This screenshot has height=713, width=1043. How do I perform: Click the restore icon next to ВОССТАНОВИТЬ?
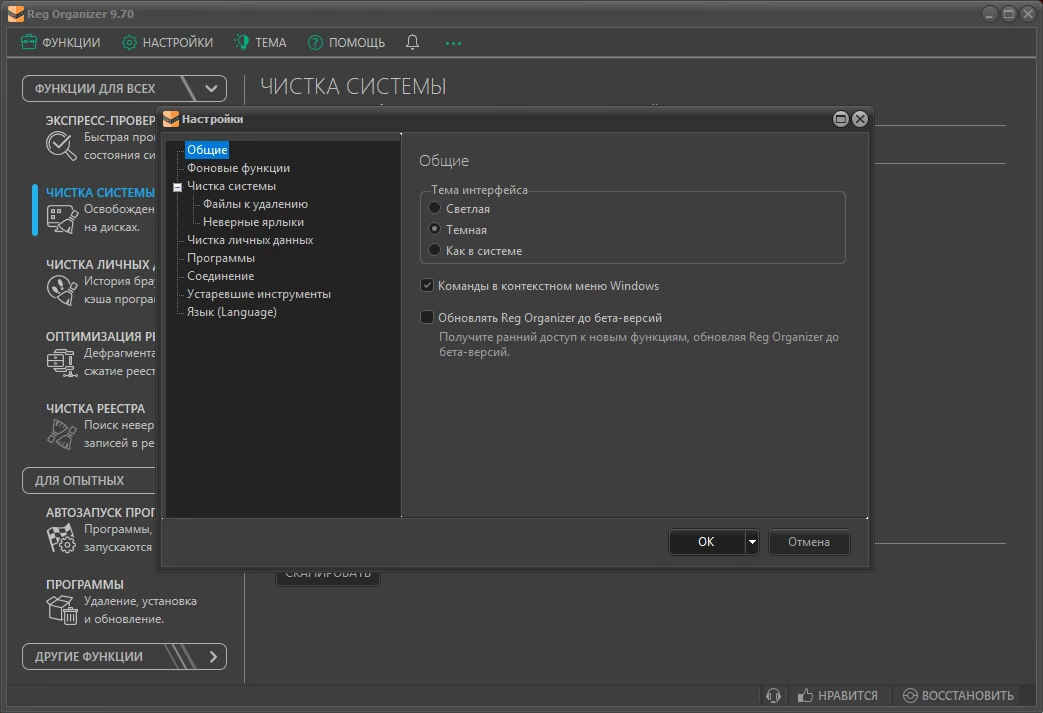point(910,696)
